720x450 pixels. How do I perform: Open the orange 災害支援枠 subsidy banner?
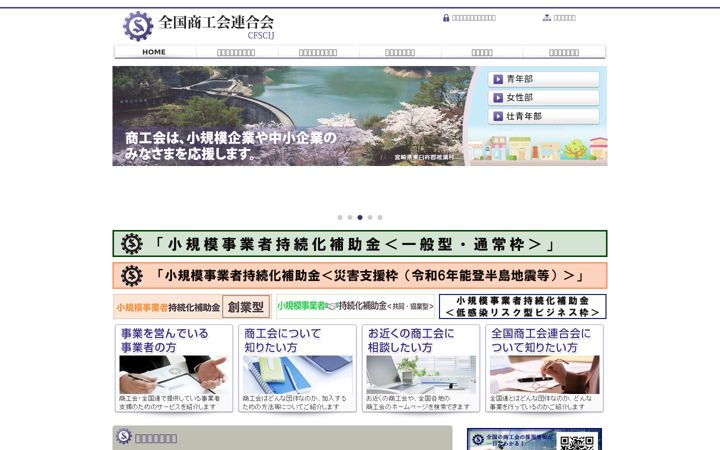(x=360, y=276)
